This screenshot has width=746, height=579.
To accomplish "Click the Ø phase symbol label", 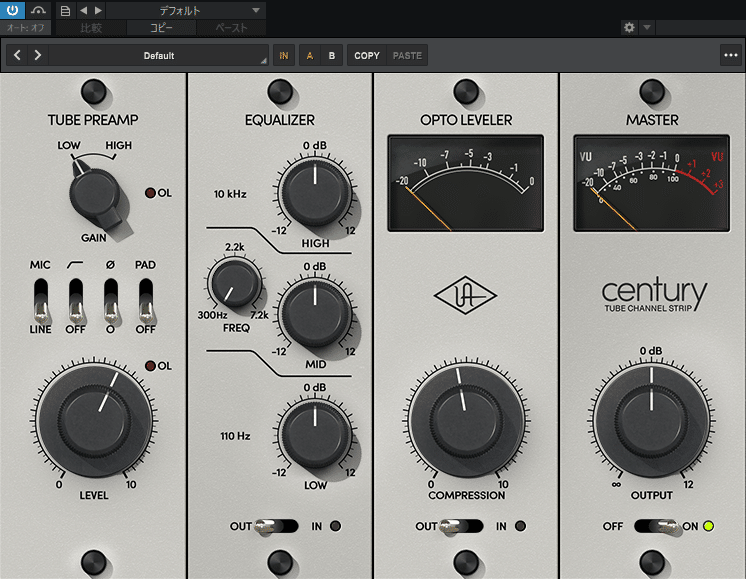I will [x=110, y=265].
